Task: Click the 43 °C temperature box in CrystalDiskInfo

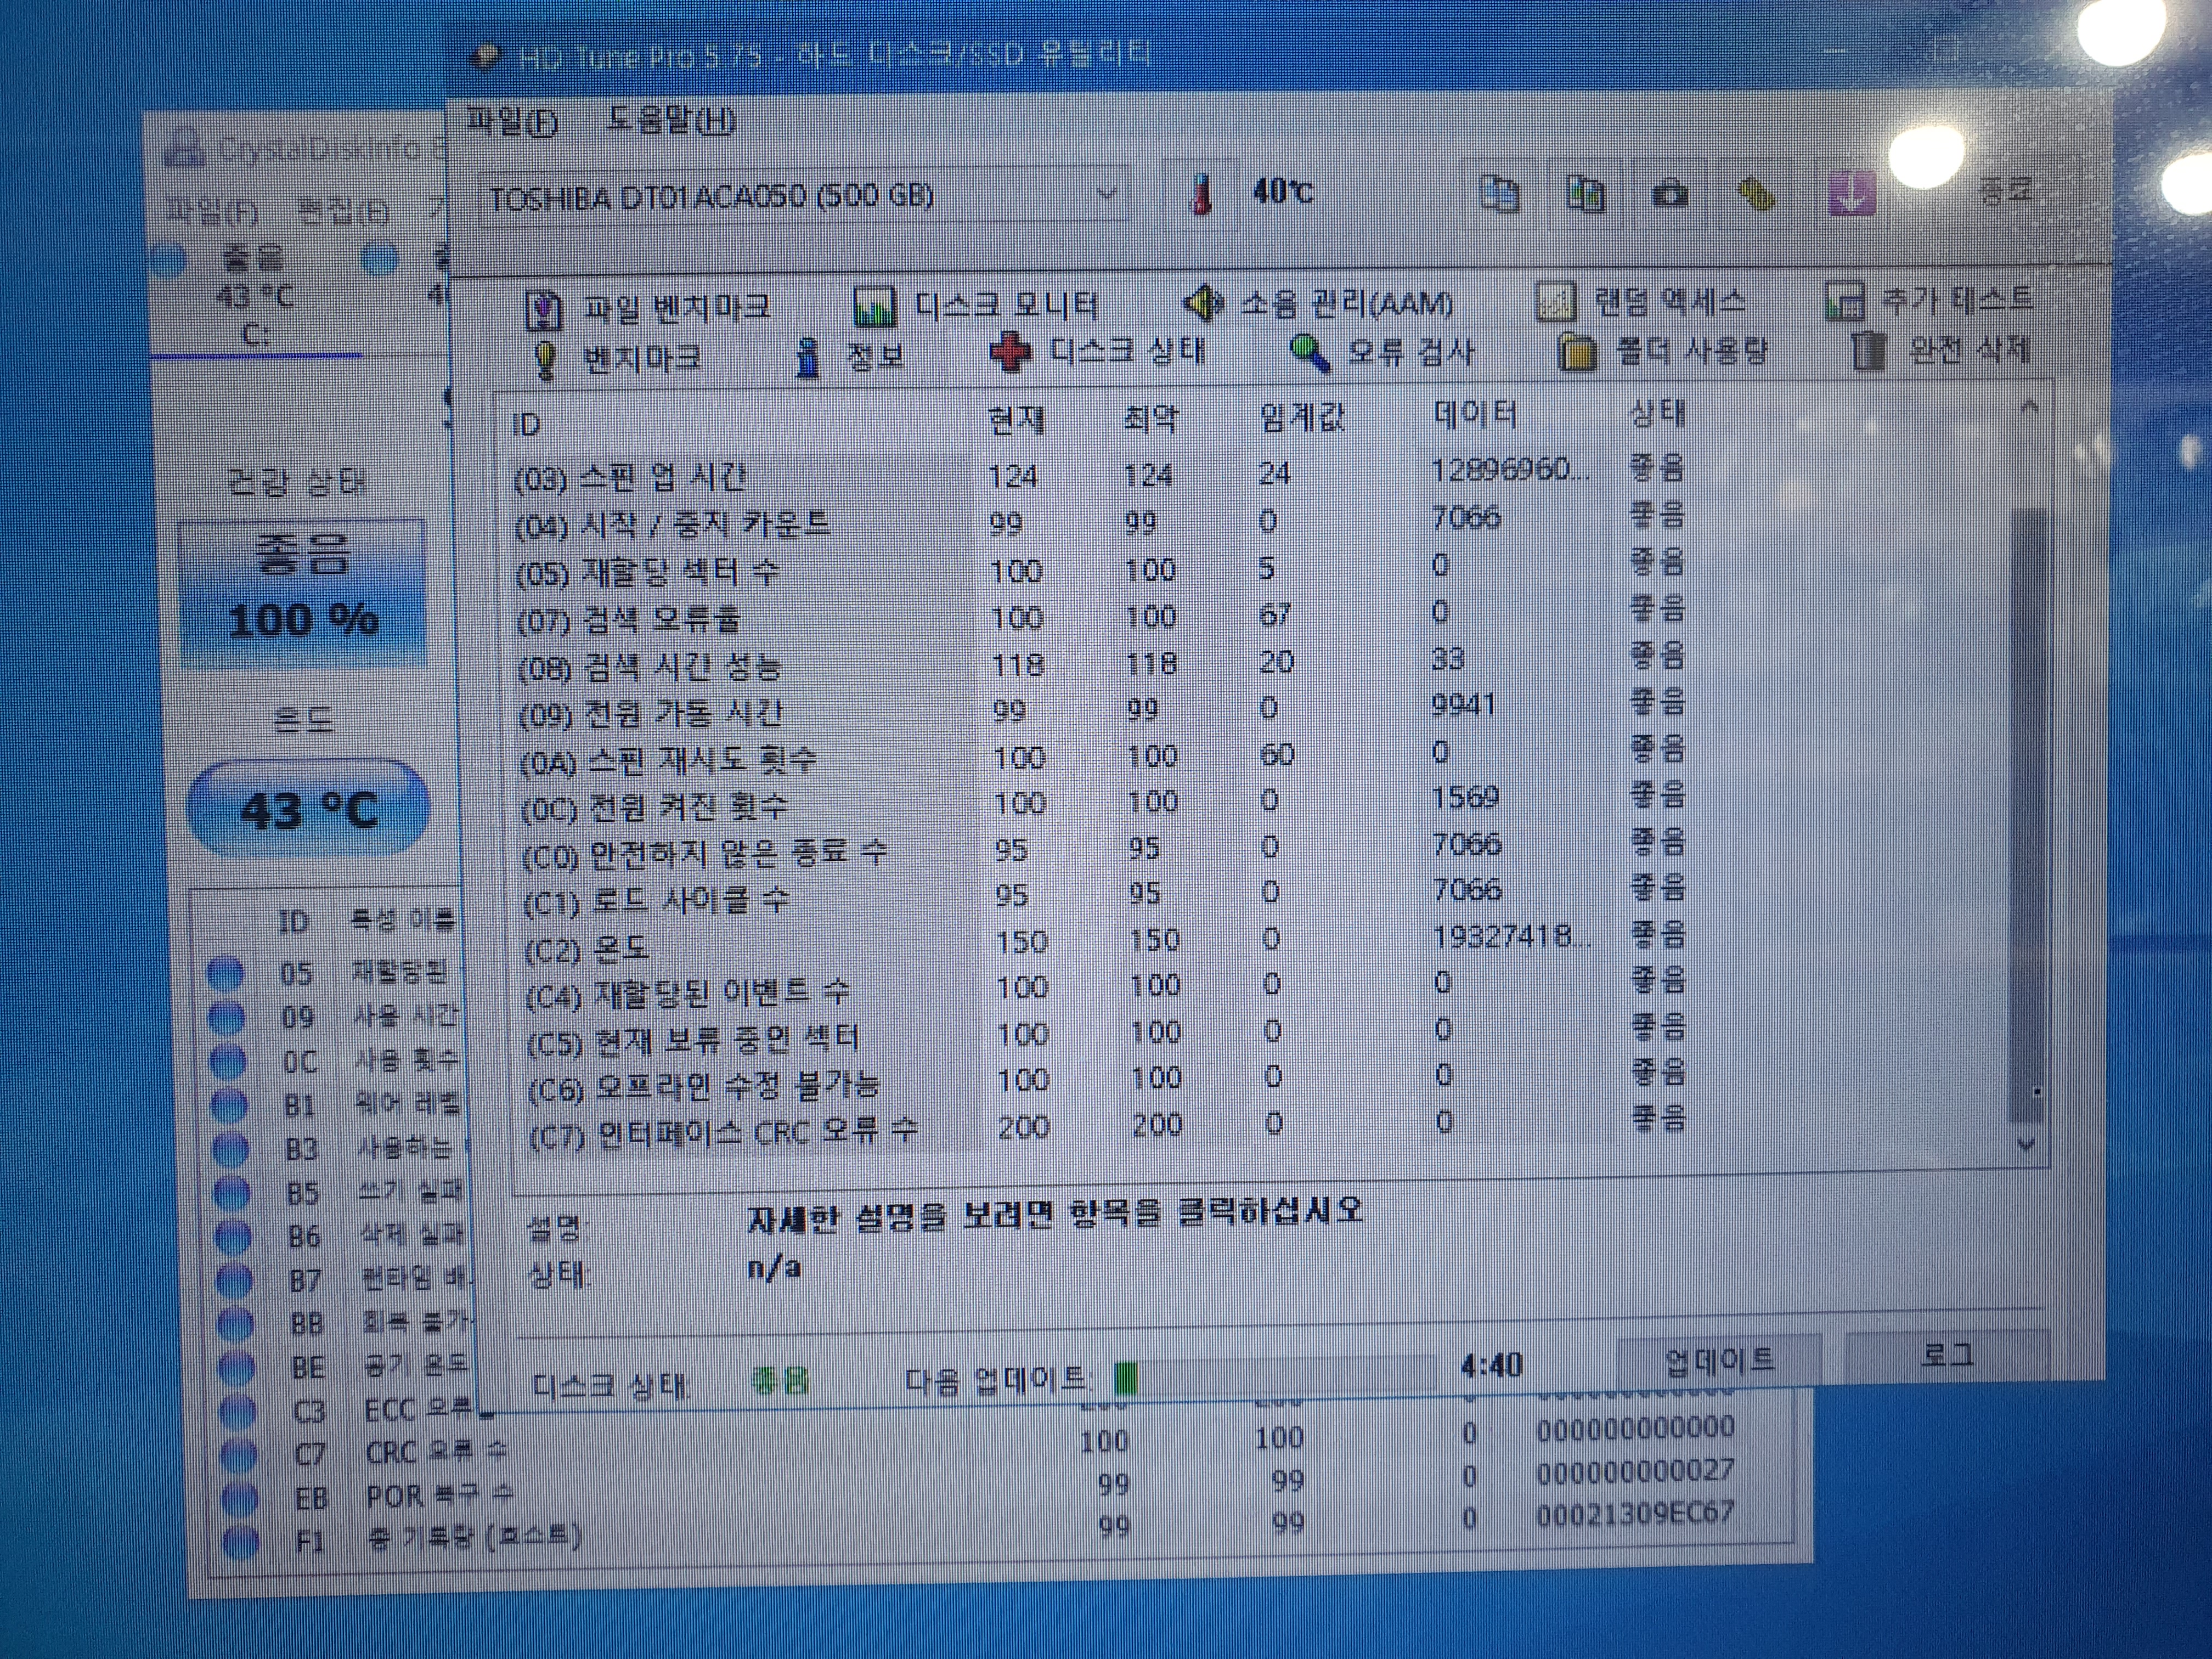Action: click(309, 810)
